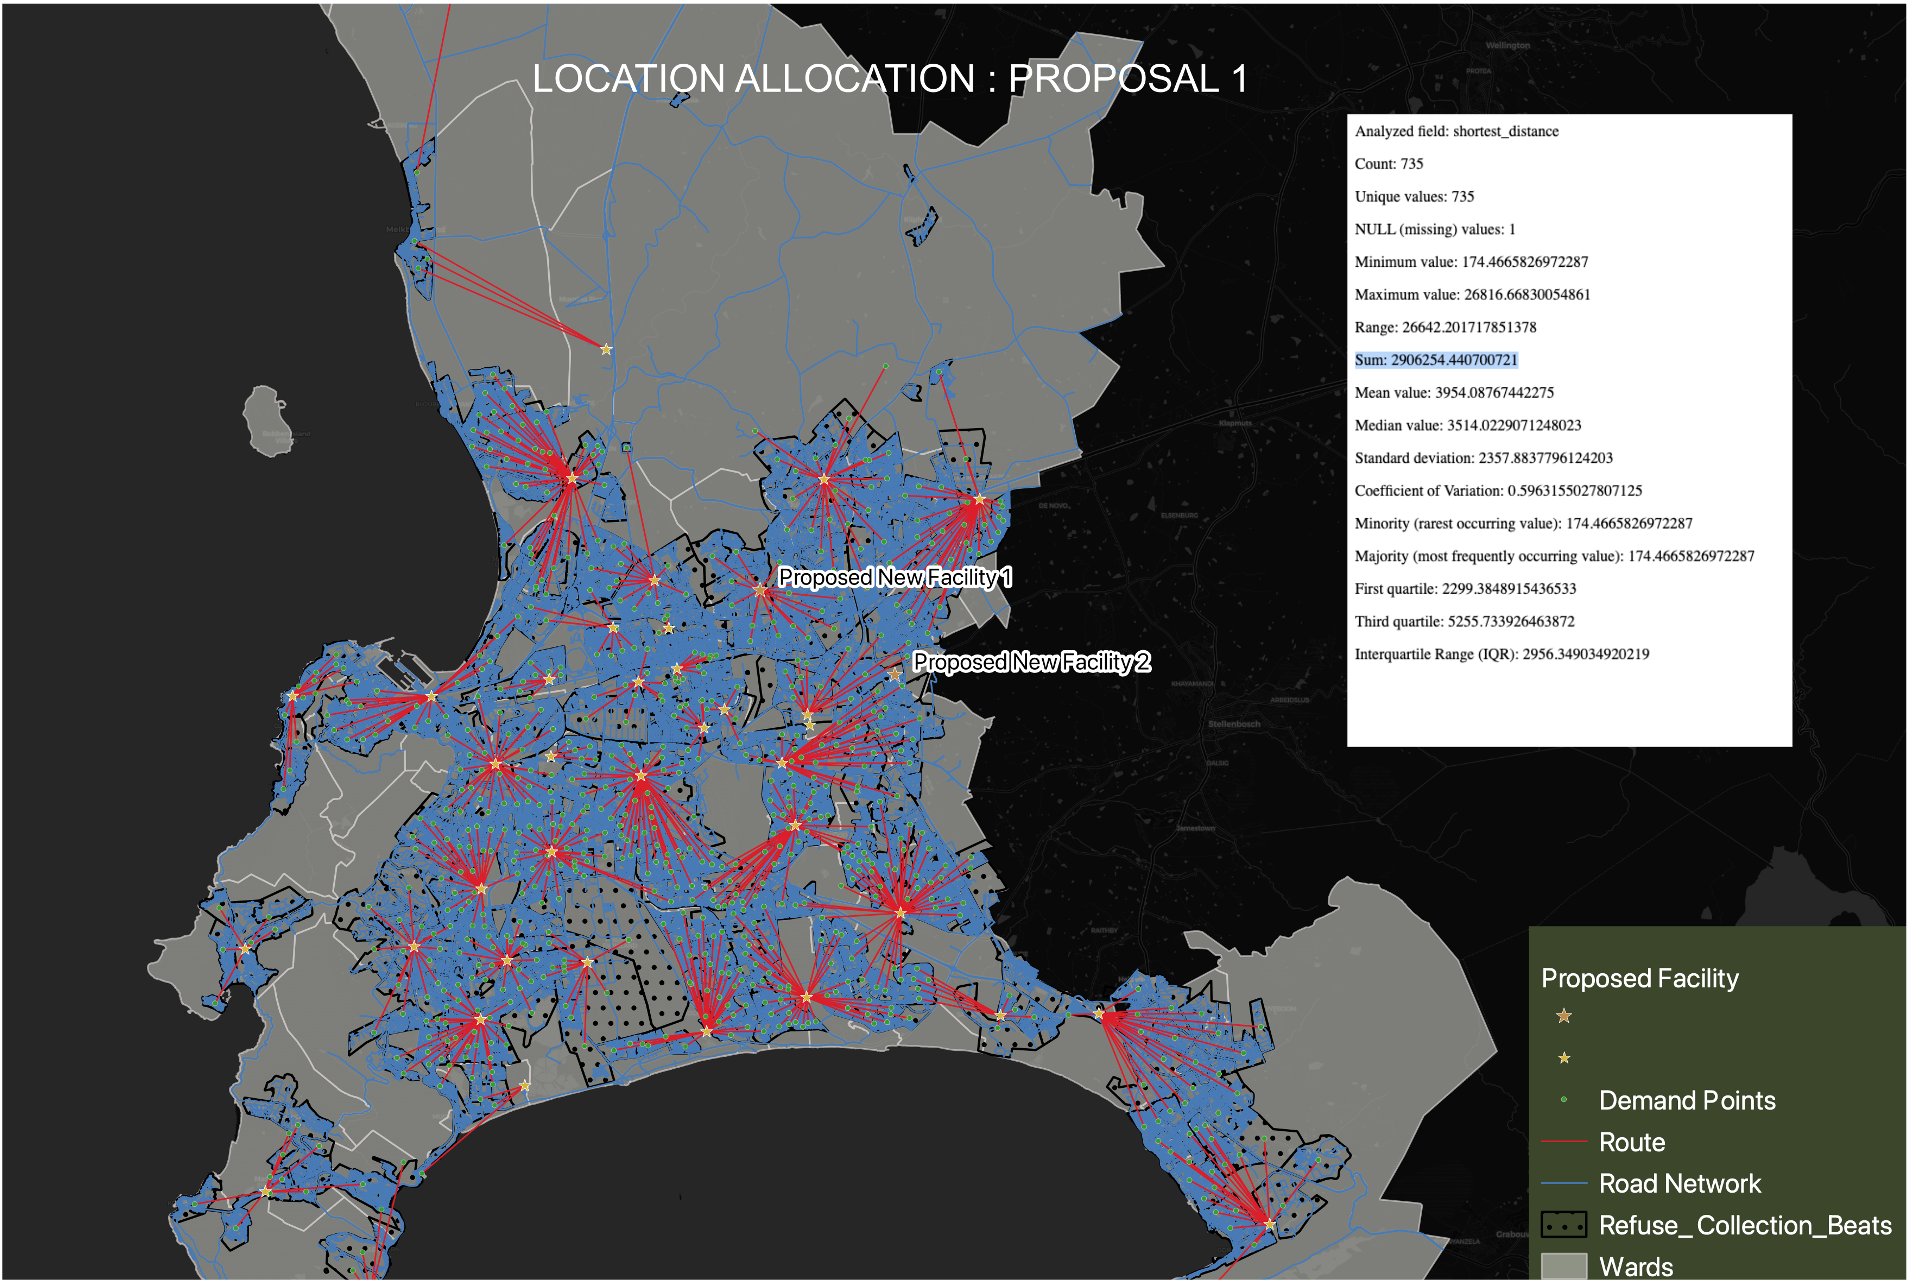Click the Standard deviation statistic line

[x=1483, y=458]
